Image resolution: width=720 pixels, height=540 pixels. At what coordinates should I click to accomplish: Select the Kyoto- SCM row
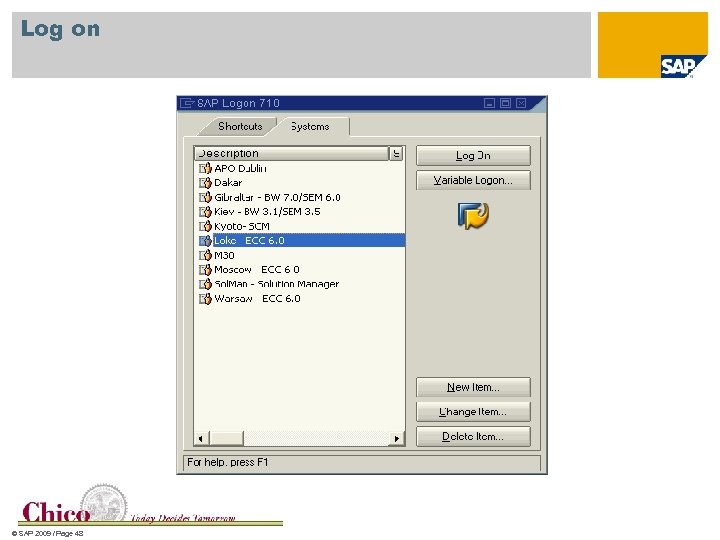(x=300, y=226)
